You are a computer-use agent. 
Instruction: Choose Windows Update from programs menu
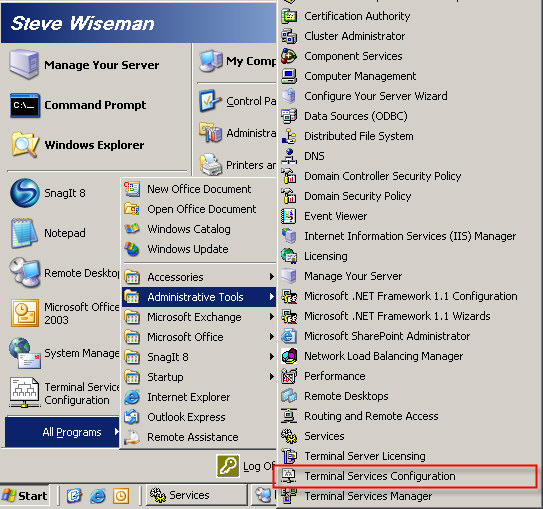(199, 249)
